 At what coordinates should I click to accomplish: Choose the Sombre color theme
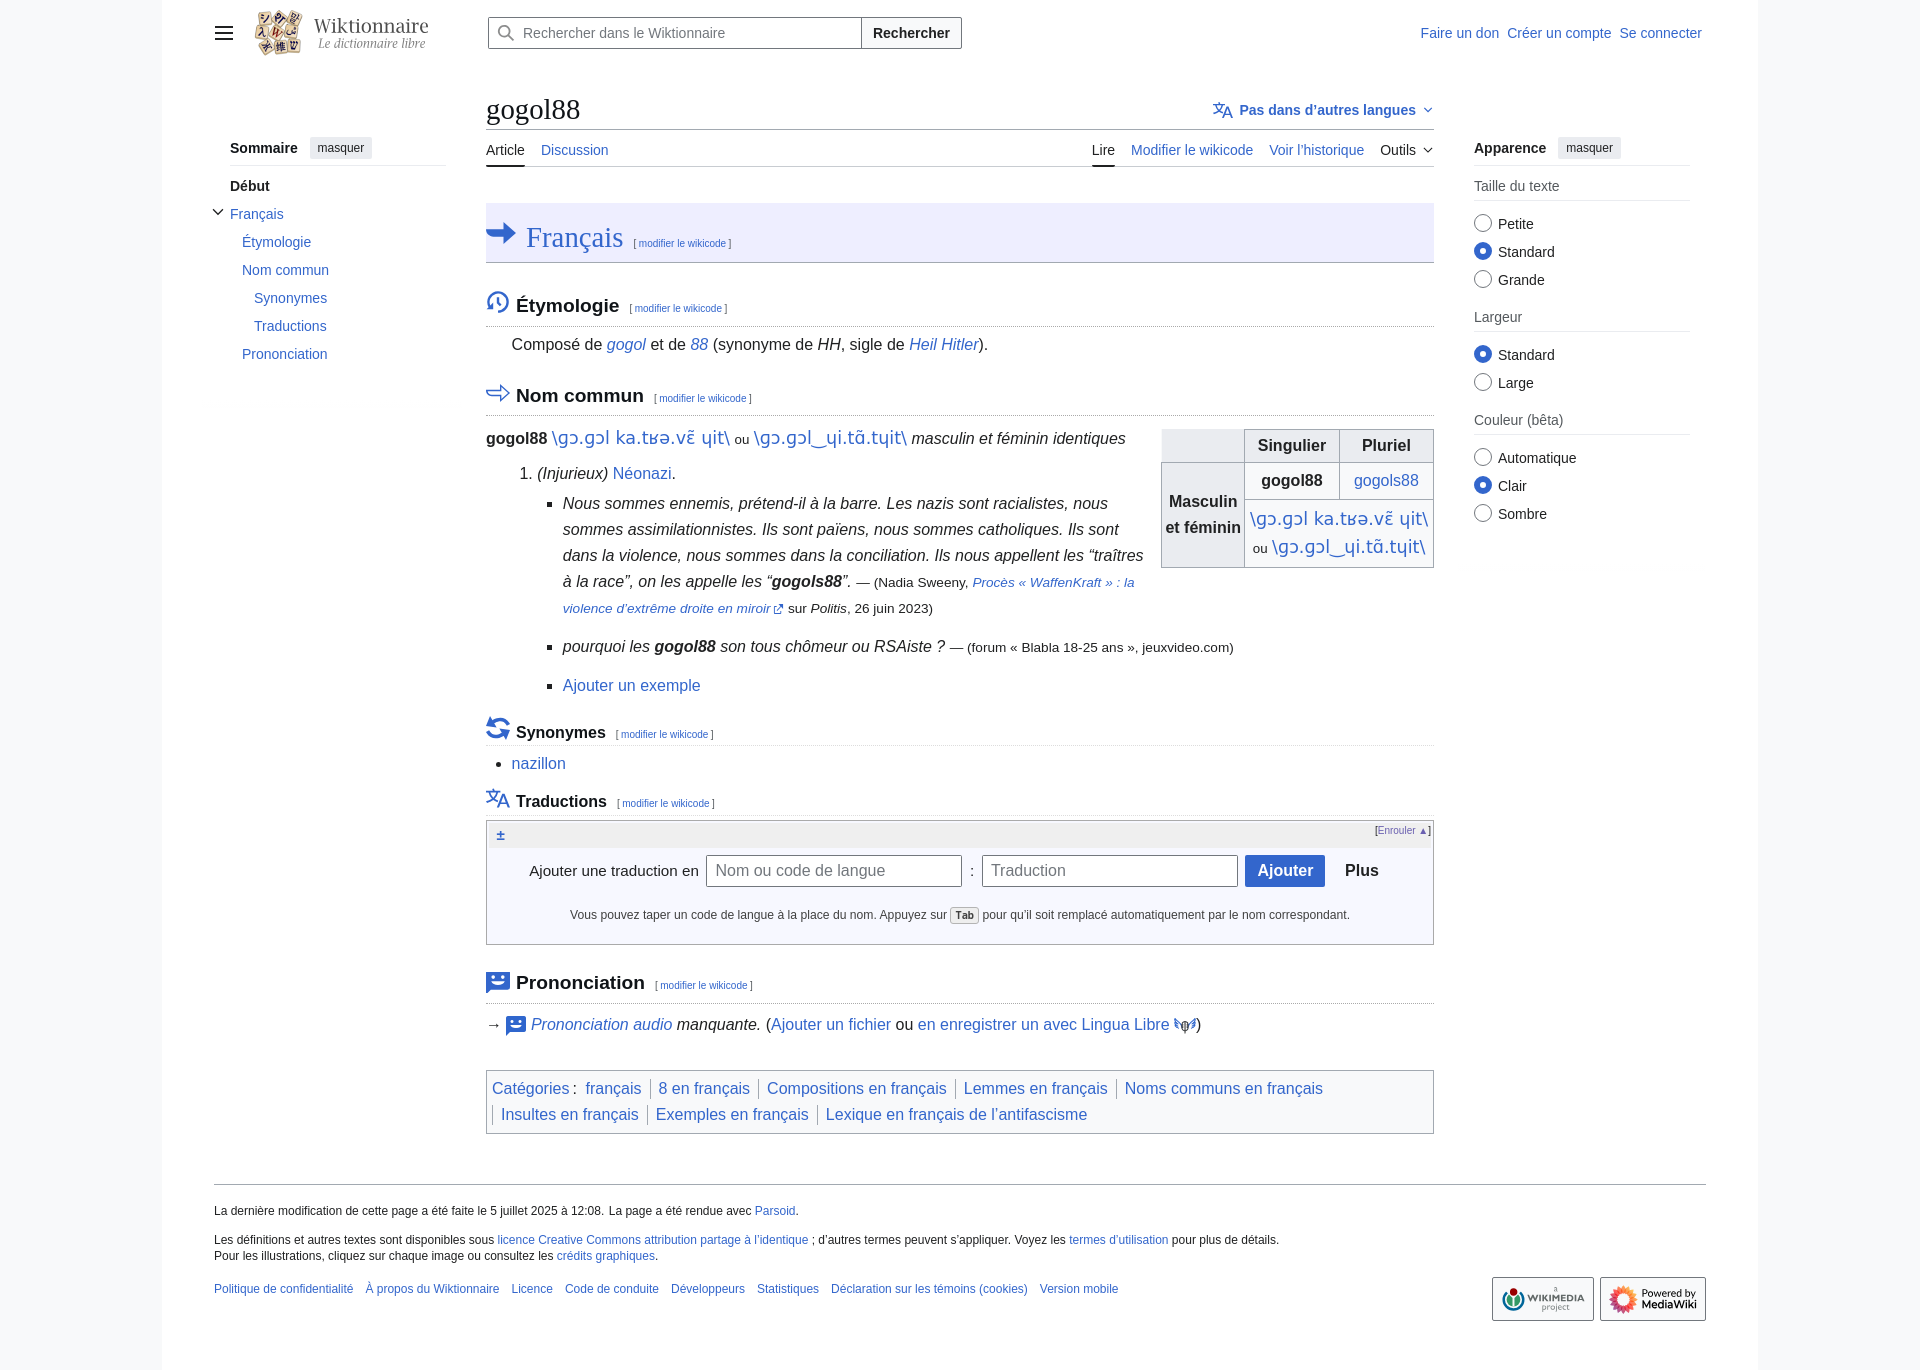1483,514
